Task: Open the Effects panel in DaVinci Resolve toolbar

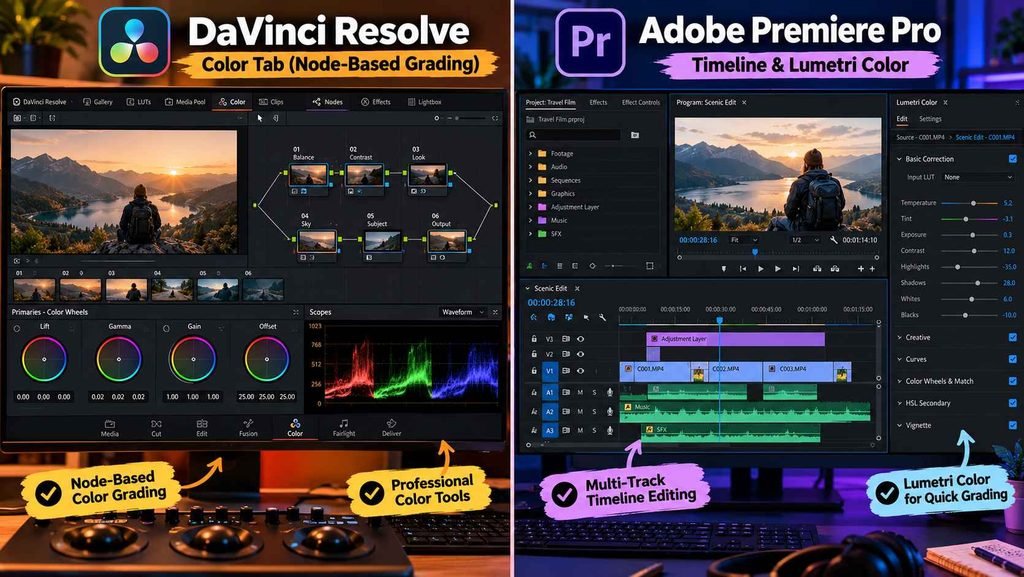Action: (376, 102)
